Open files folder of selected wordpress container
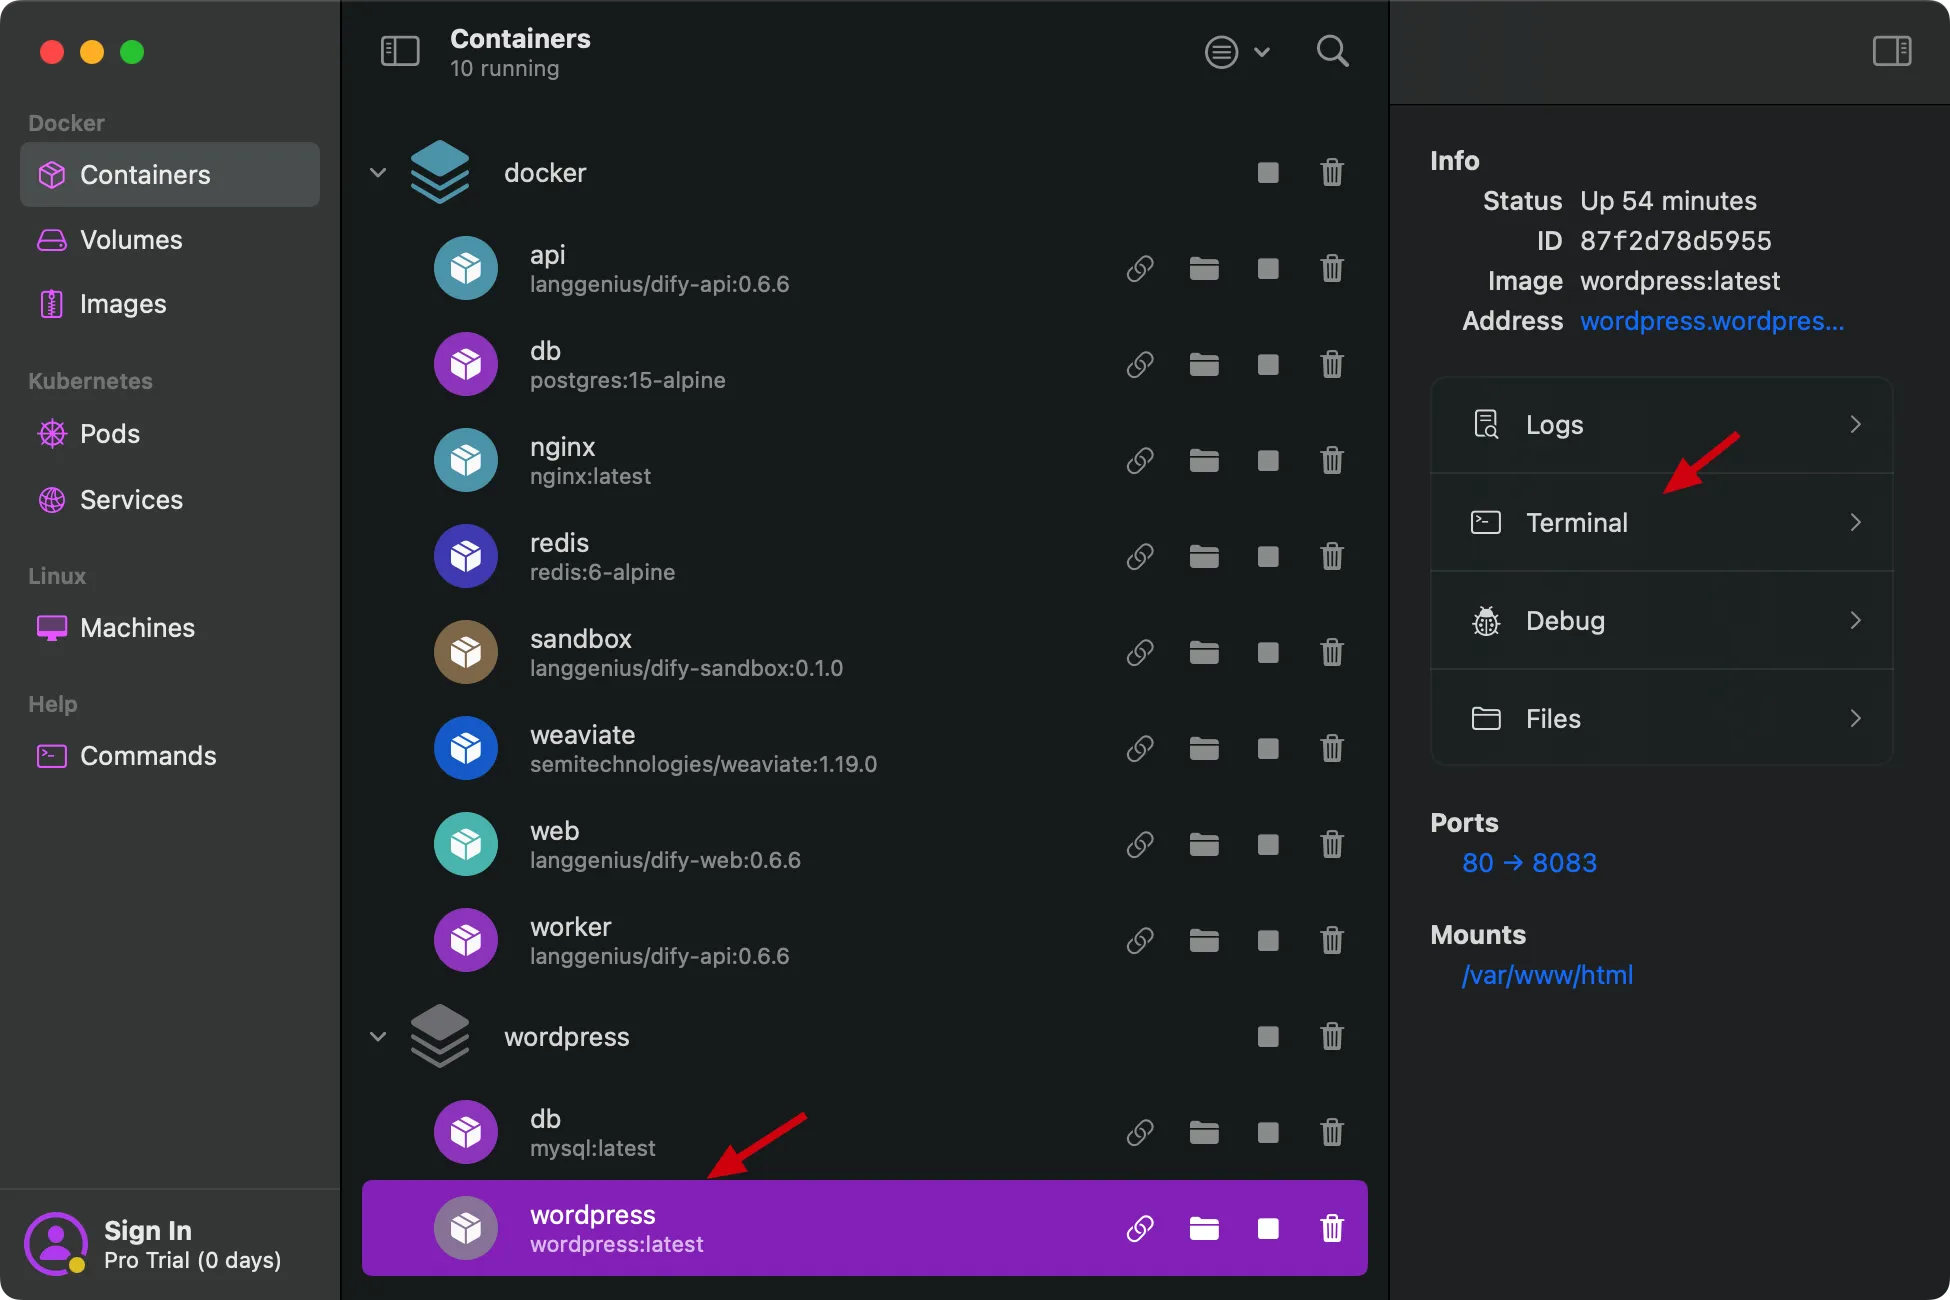This screenshot has height=1300, width=1950. coord(1204,1229)
